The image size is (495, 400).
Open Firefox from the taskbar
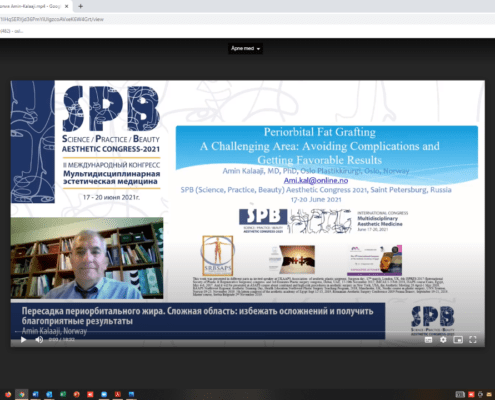pos(8,395)
